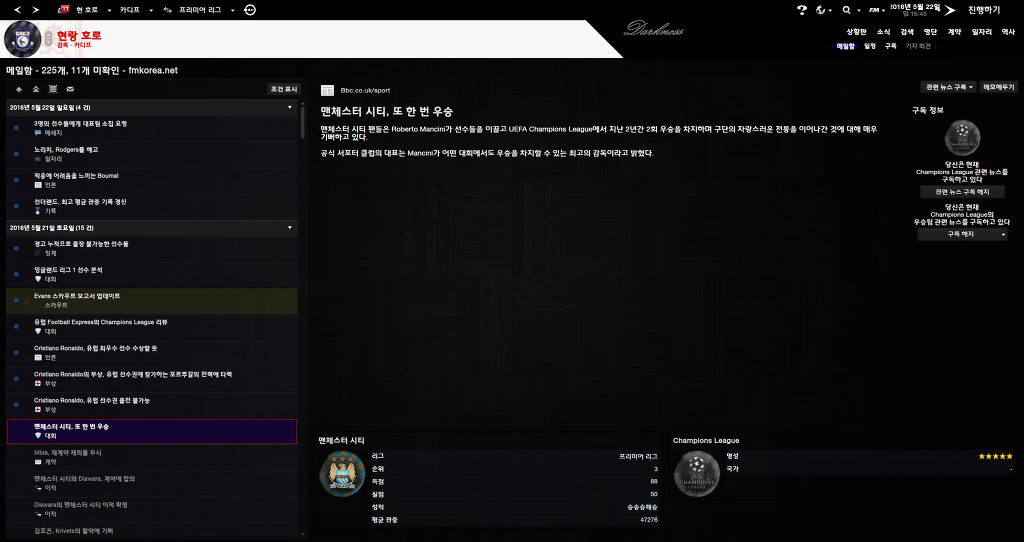
Task: Open the 명단 menu
Action: point(930,32)
